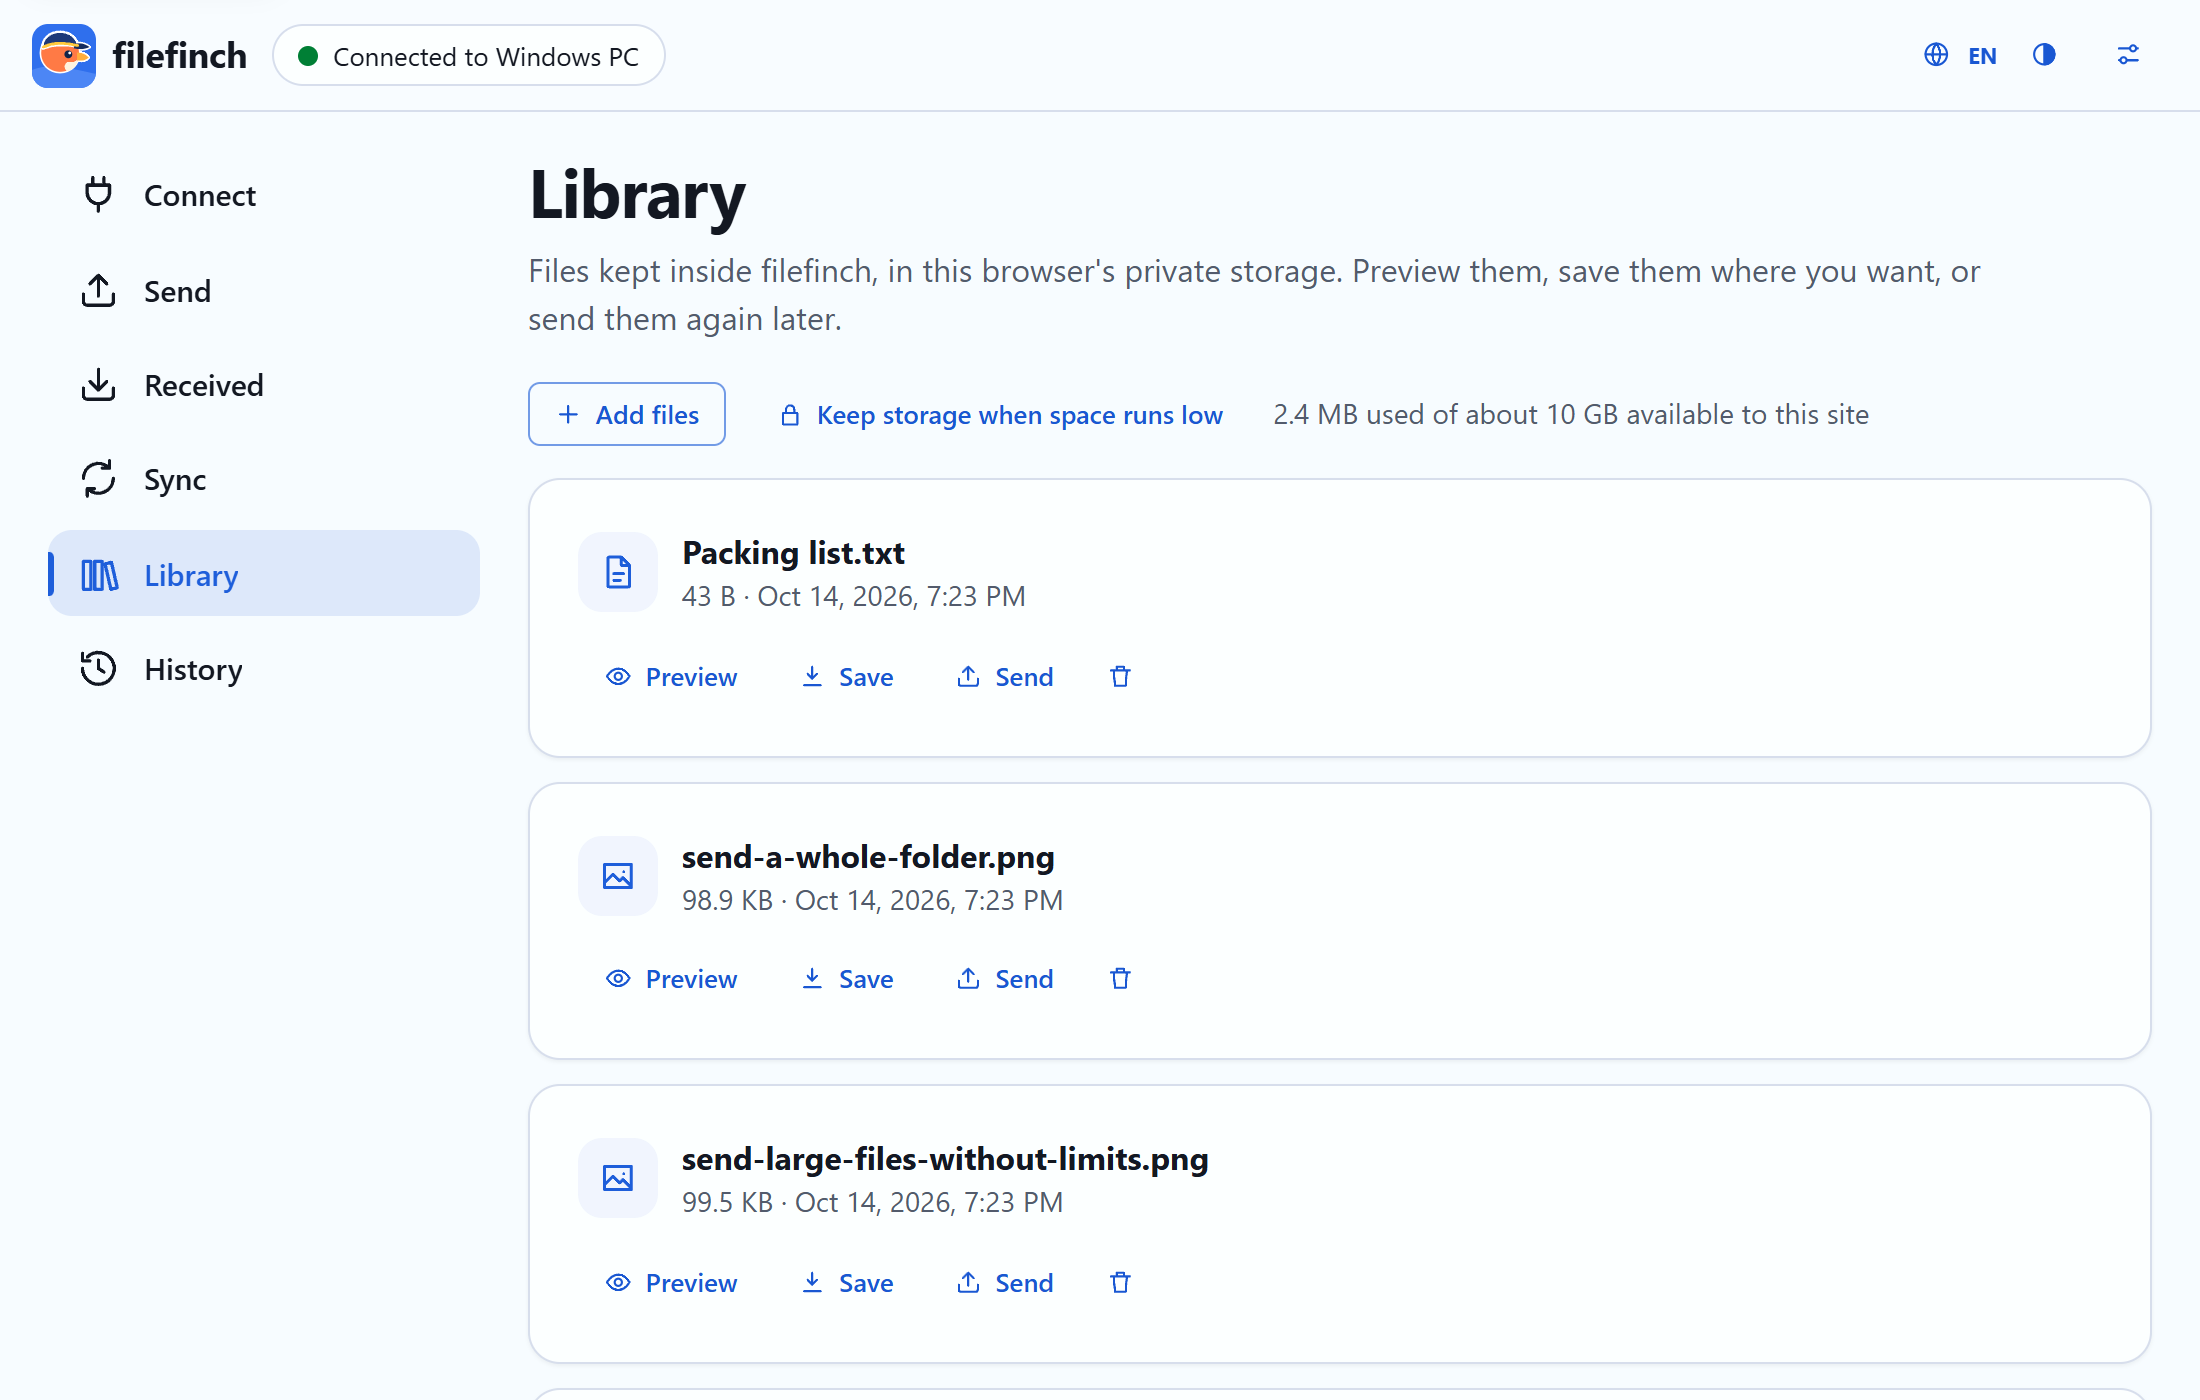2200x1400 pixels.
Task: Preview send-large-files-without-limits.png
Action: pyautogui.click(x=672, y=1283)
